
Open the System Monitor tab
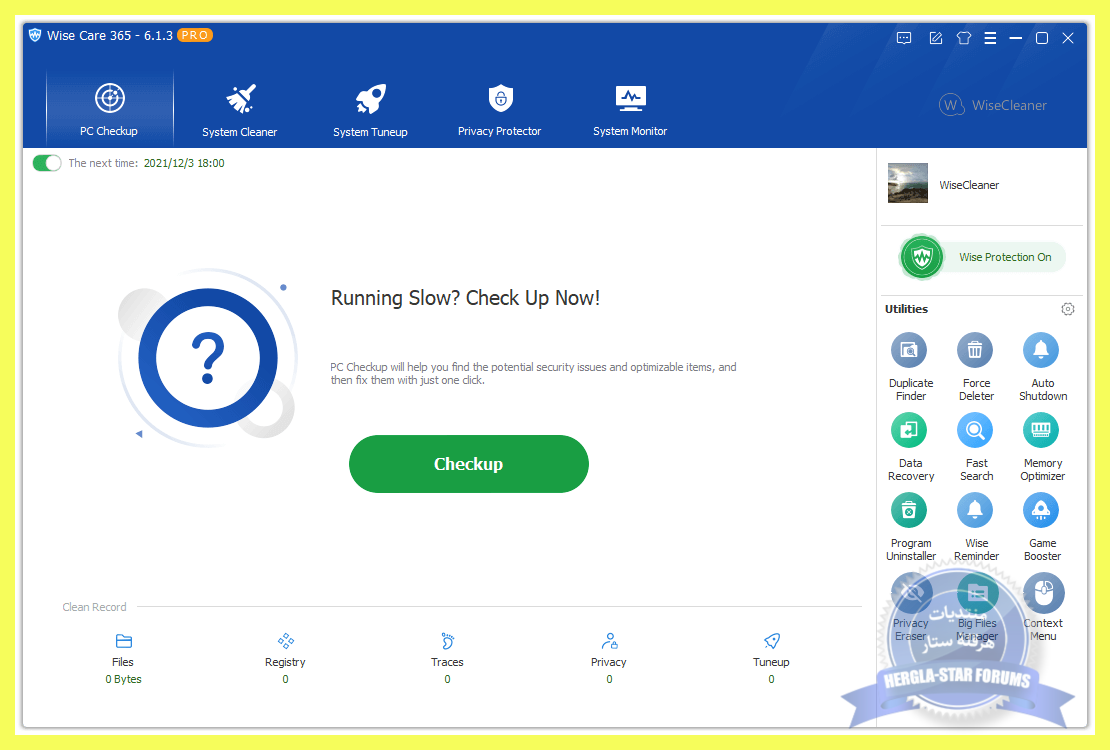tap(630, 110)
